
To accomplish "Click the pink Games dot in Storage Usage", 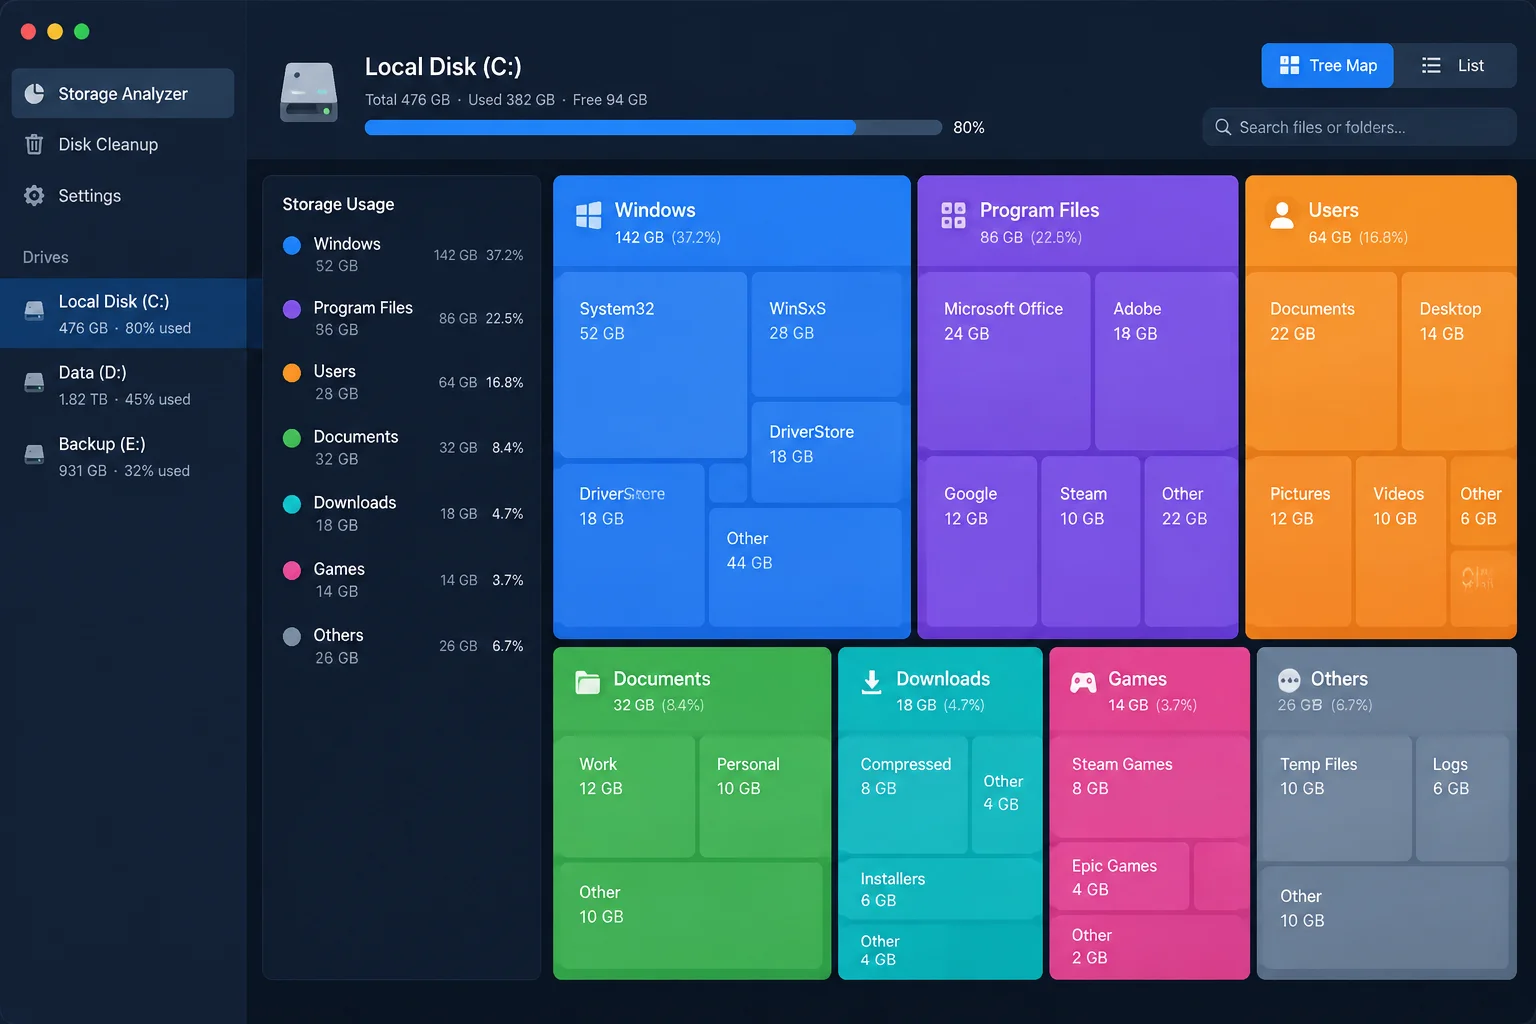I will [x=292, y=570].
